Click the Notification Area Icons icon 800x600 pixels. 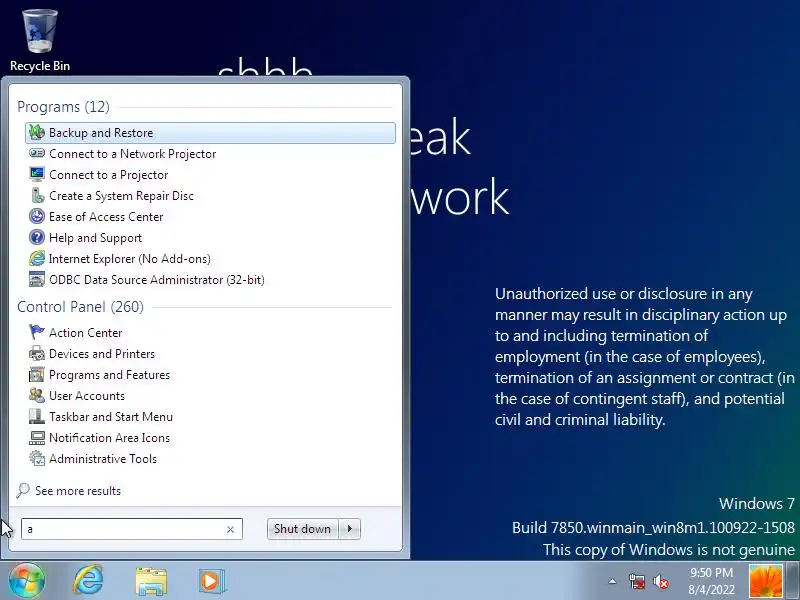click(37, 437)
